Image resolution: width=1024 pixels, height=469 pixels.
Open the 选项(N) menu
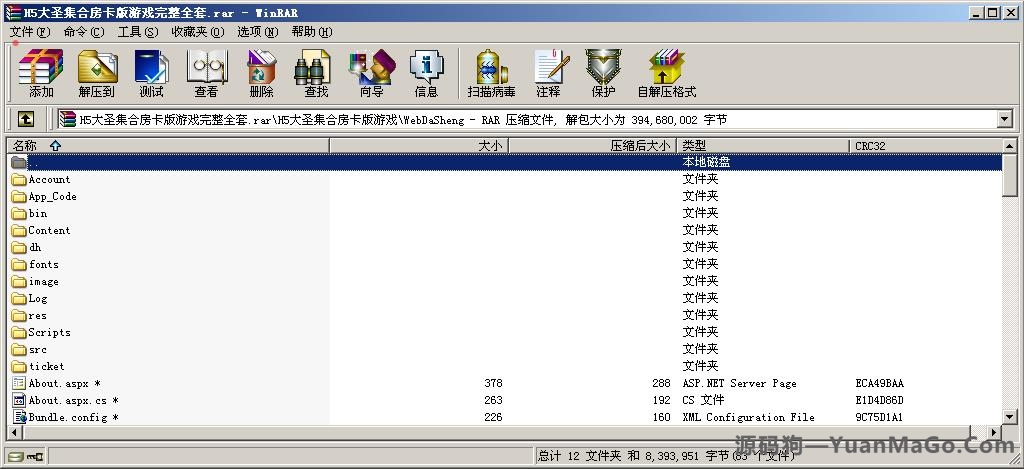tap(258, 31)
